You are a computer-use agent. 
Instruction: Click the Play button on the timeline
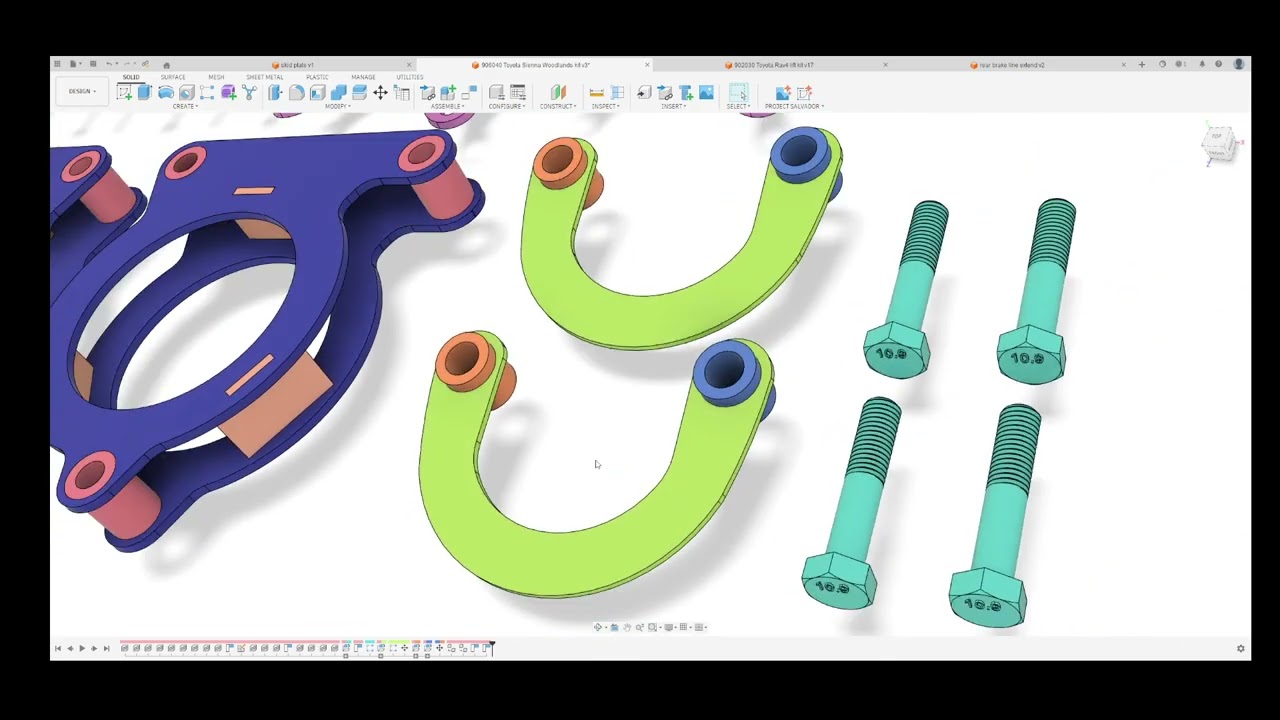pos(82,648)
